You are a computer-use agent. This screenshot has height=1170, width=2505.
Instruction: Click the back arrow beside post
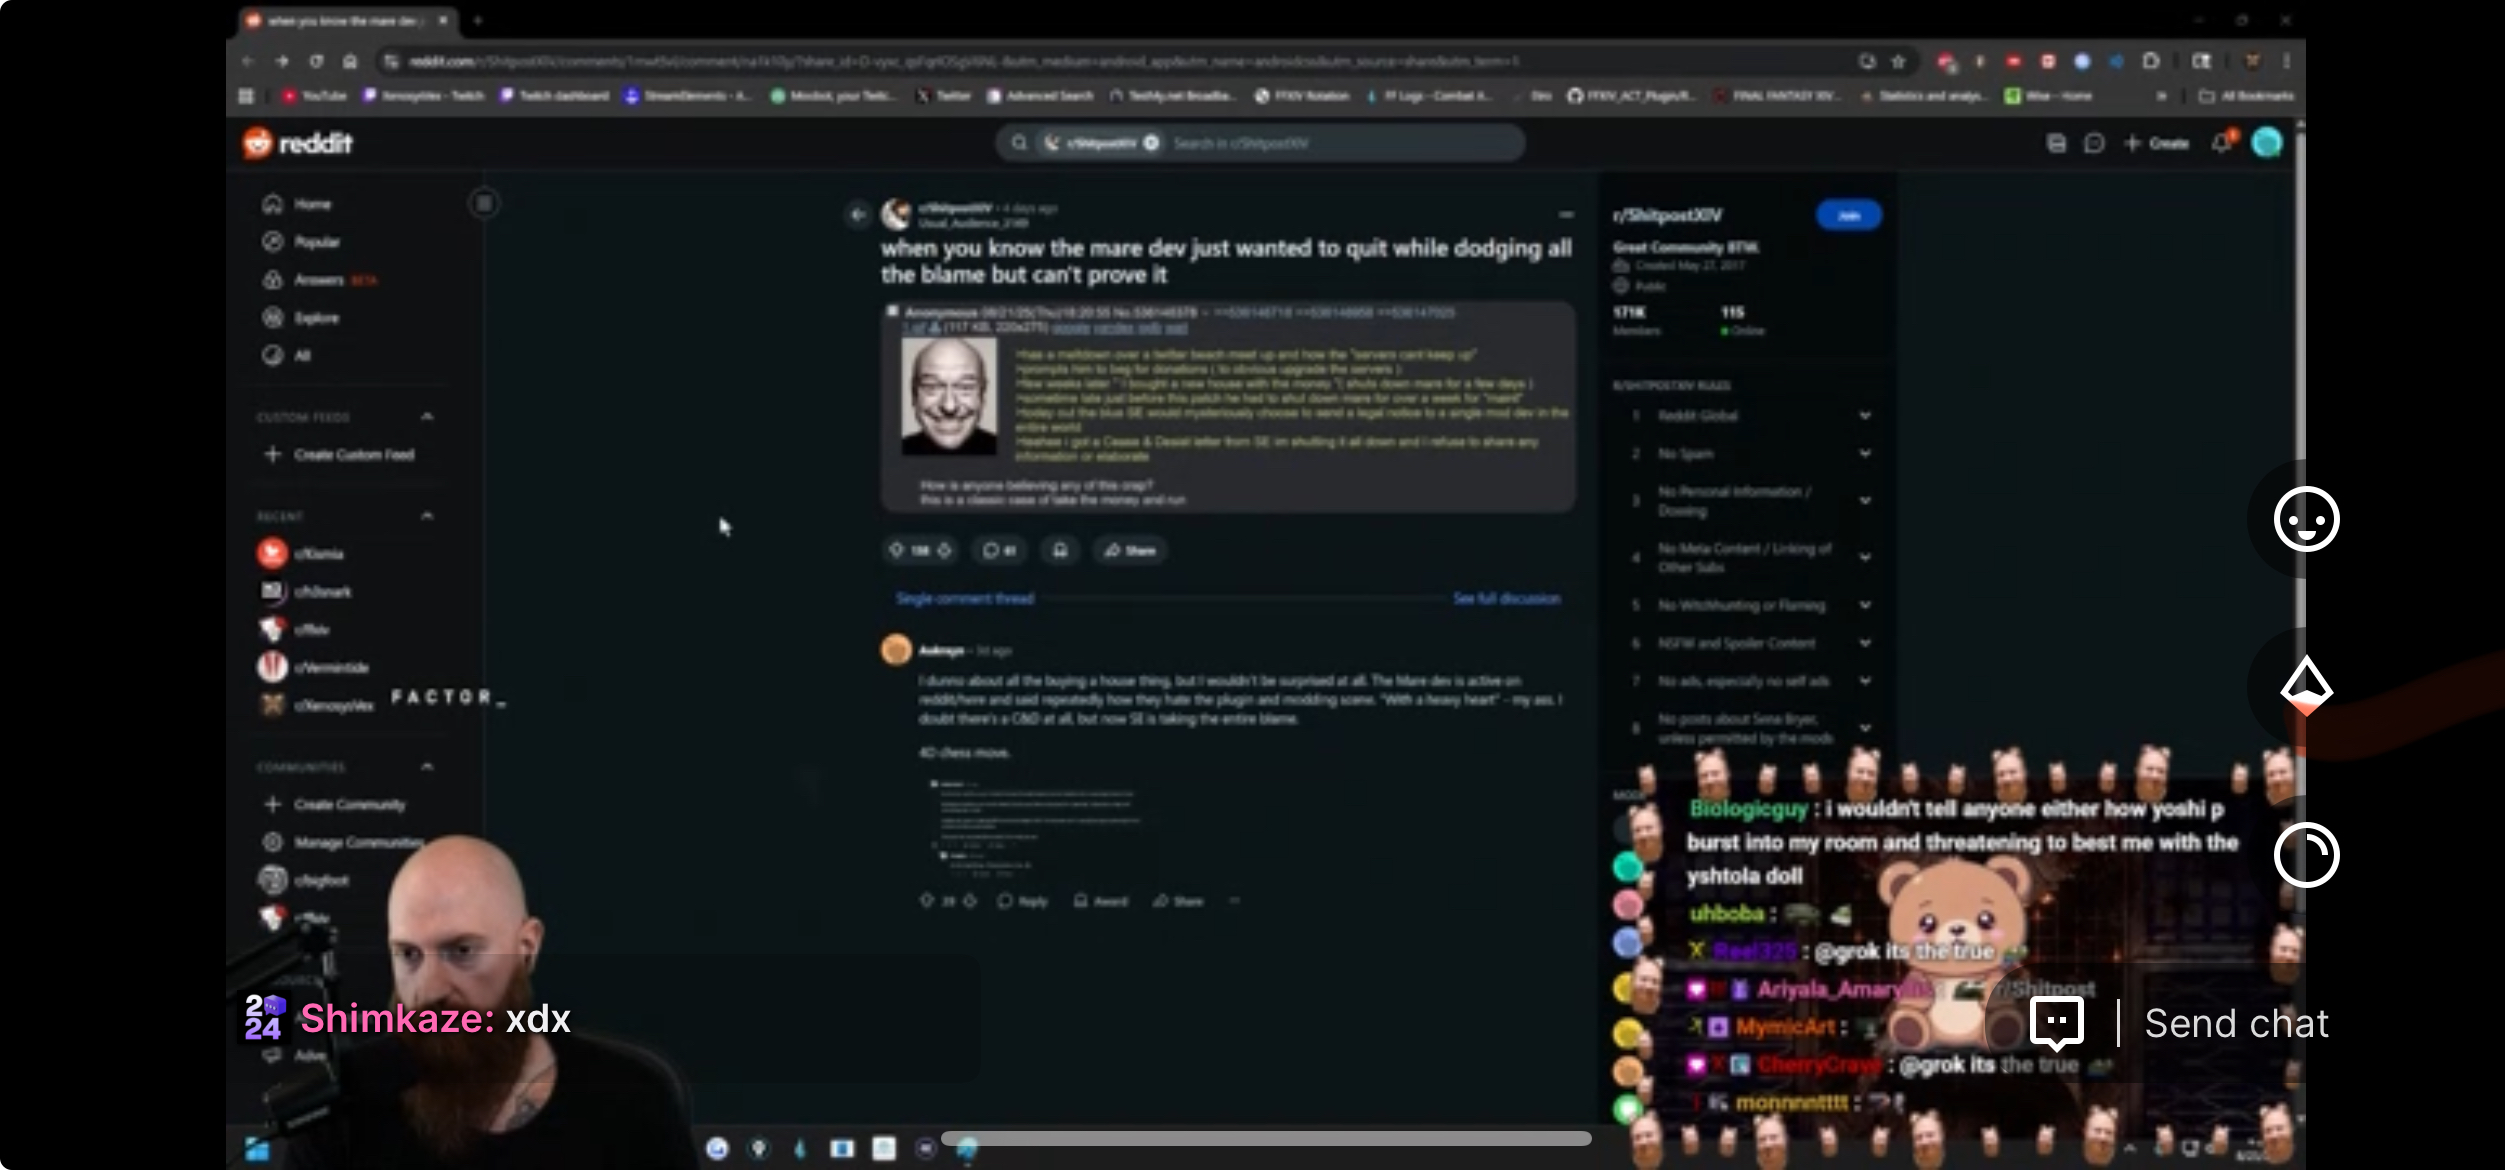[858, 214]
